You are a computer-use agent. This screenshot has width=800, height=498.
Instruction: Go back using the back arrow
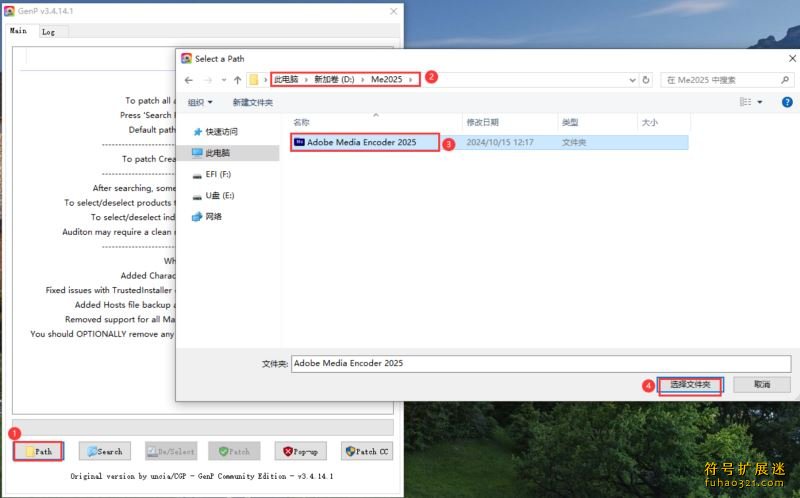[189, 80]
